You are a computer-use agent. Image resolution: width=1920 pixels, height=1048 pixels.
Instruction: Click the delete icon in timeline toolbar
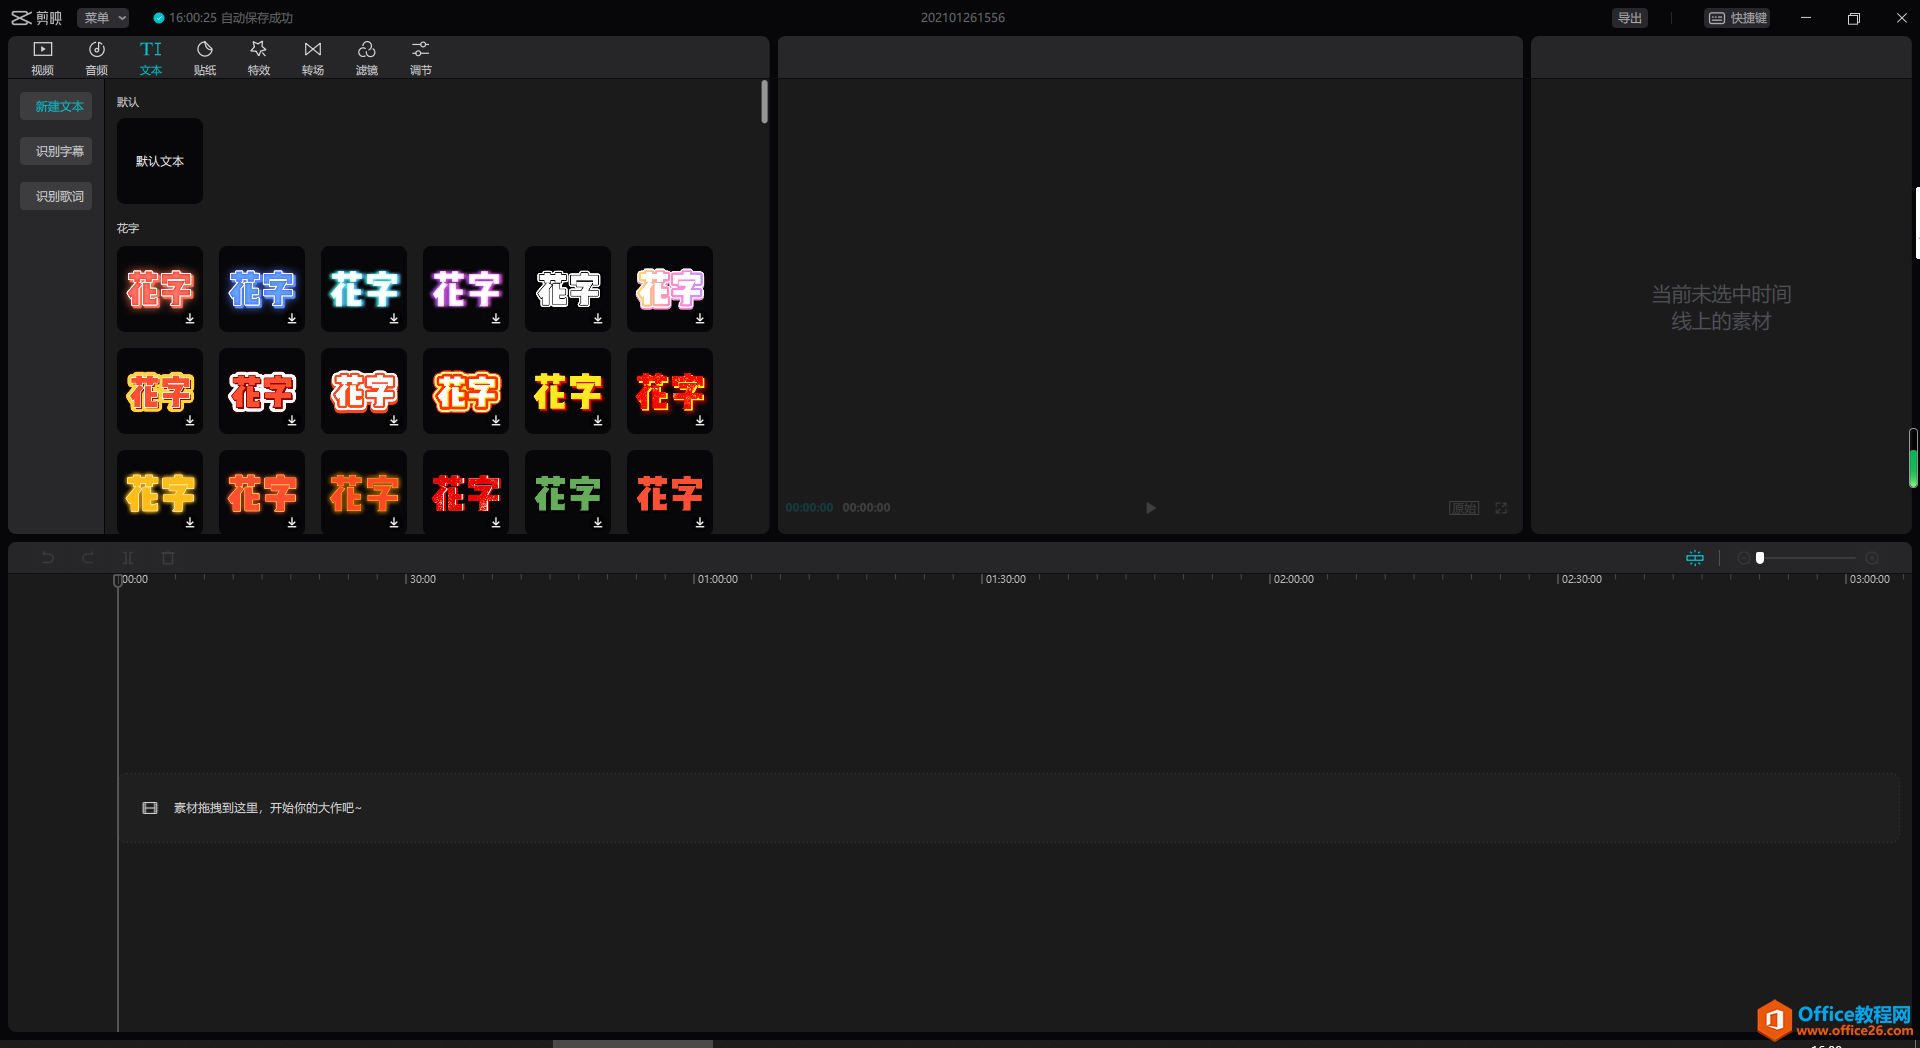(x=168, y=558)
